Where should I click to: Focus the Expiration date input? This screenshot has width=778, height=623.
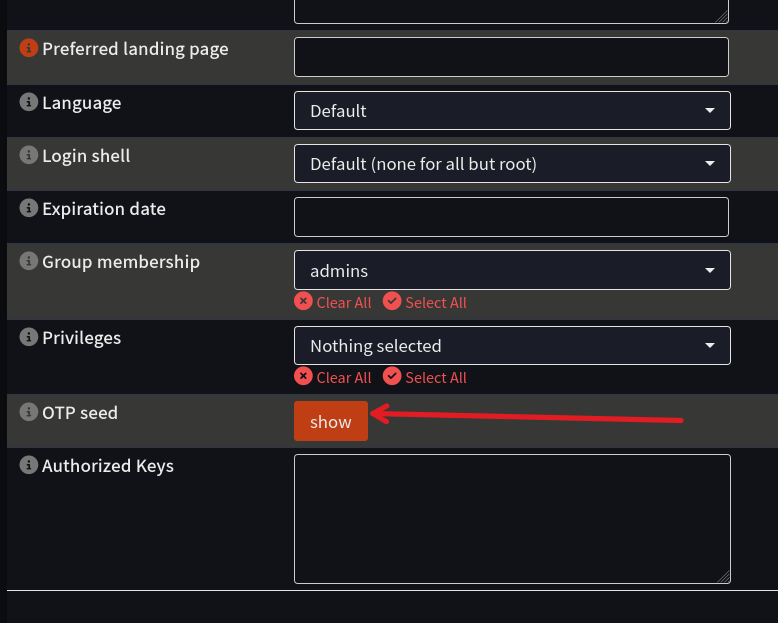[x=511, y=217]
